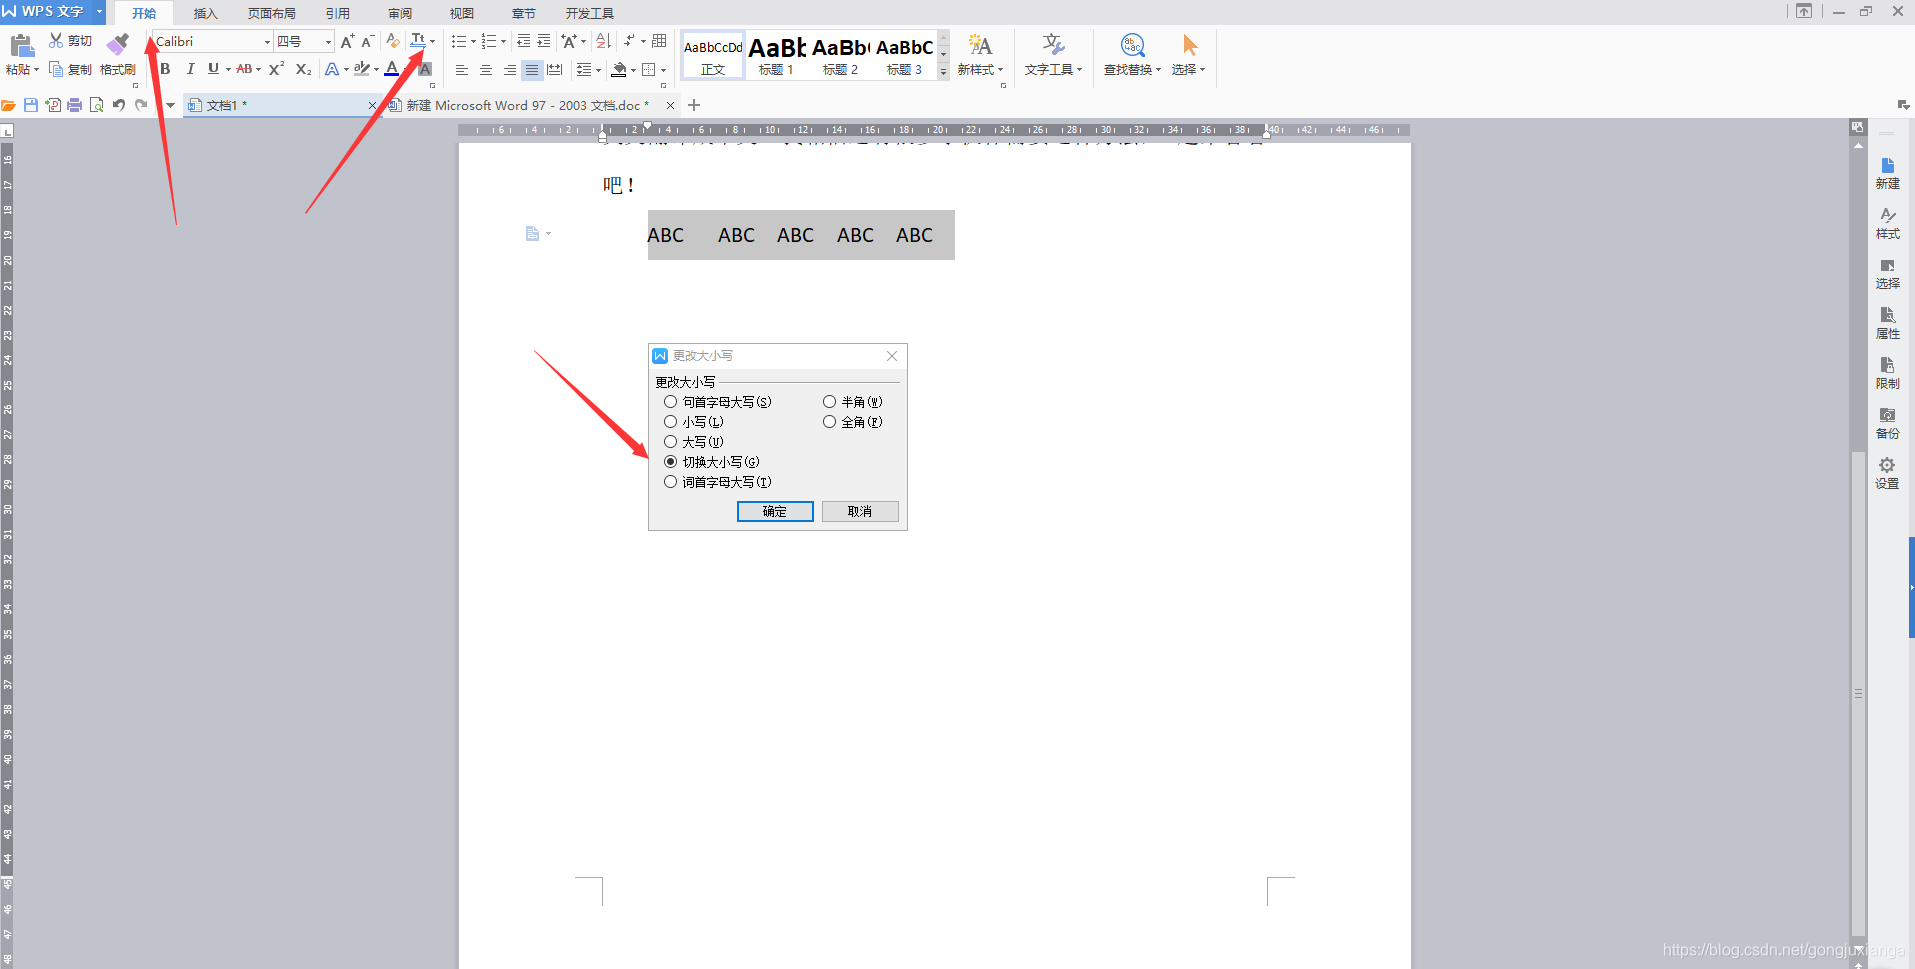Image resolution: width=1915 pixels, height=969 pixels.
Task: Decrease the font size with the shrink icon
Action: coord(367,41)
